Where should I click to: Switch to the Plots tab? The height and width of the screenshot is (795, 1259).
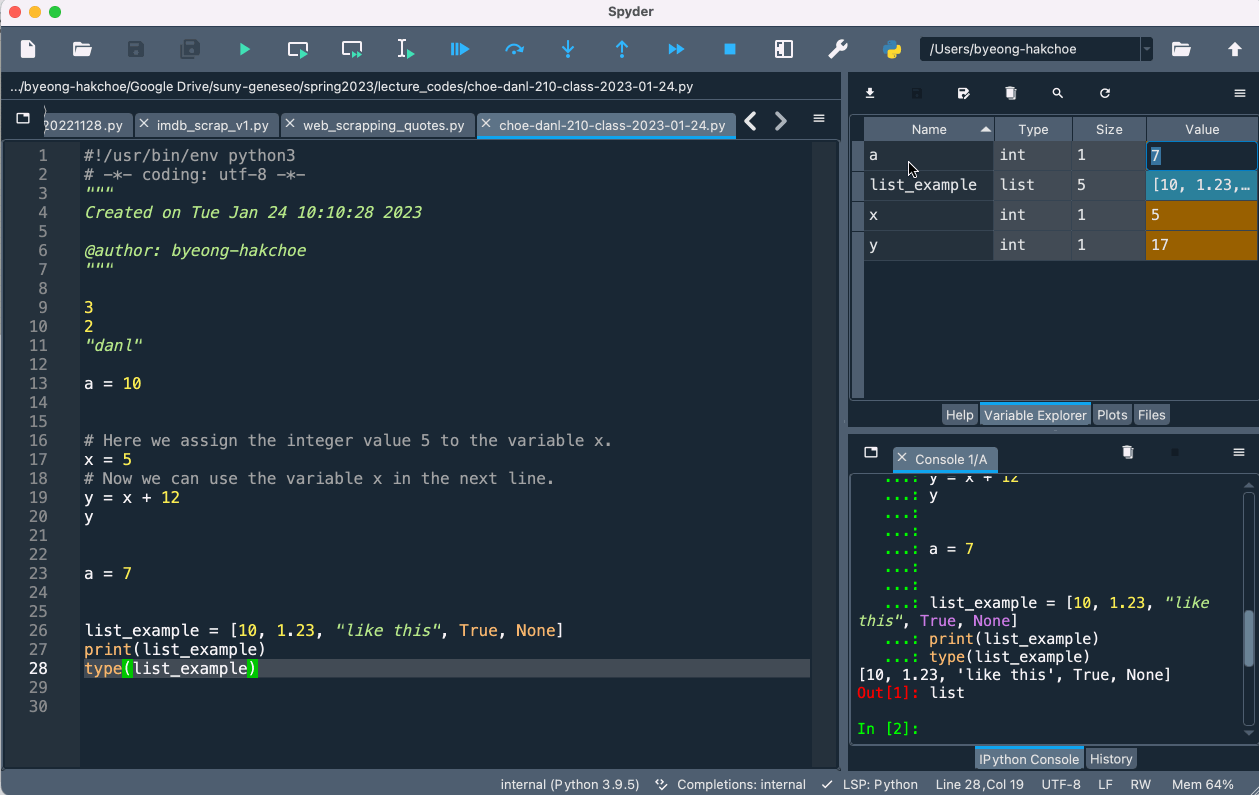click(x=1111, y=415)
